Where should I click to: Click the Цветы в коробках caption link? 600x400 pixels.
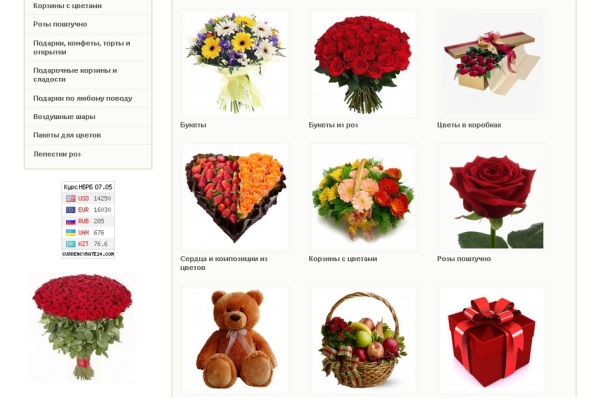(x=469, y=125)
